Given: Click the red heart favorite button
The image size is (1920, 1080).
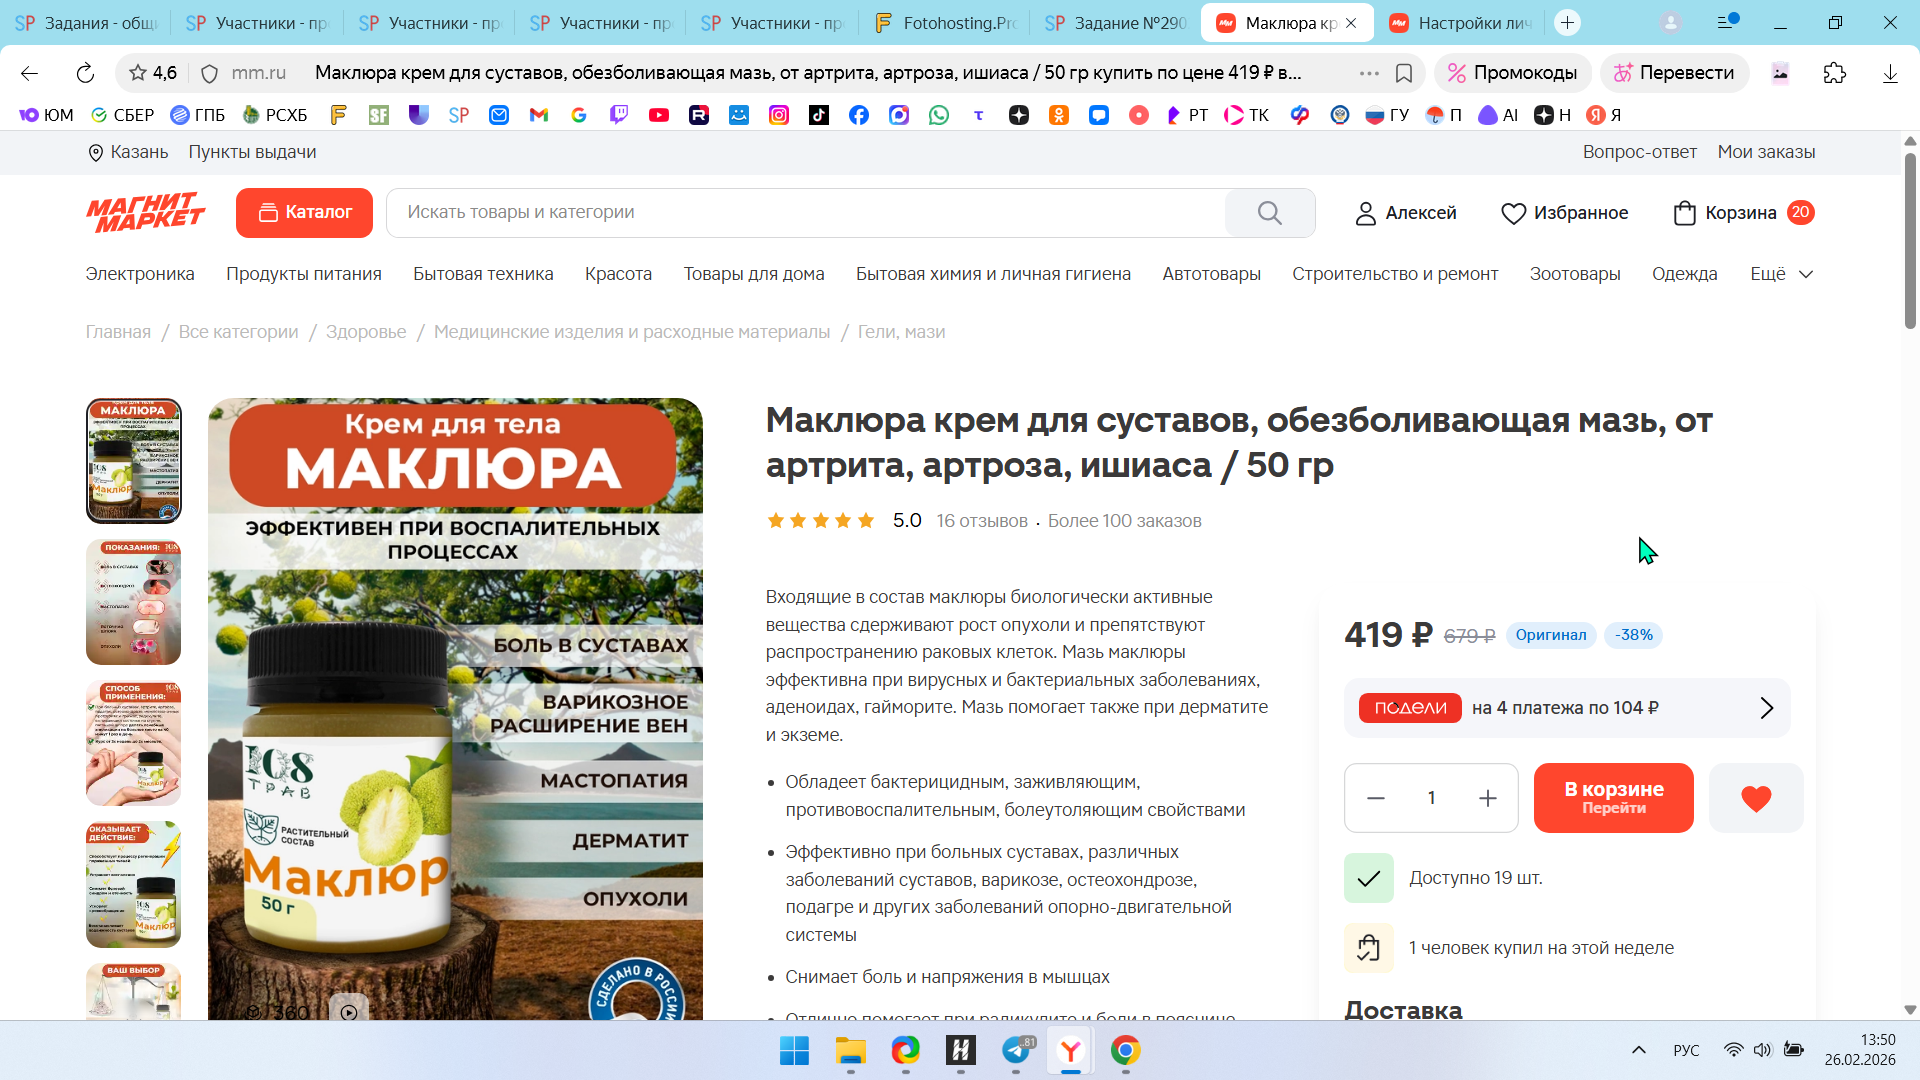Looking at the screenshot, I should (x=1755, y=798).
